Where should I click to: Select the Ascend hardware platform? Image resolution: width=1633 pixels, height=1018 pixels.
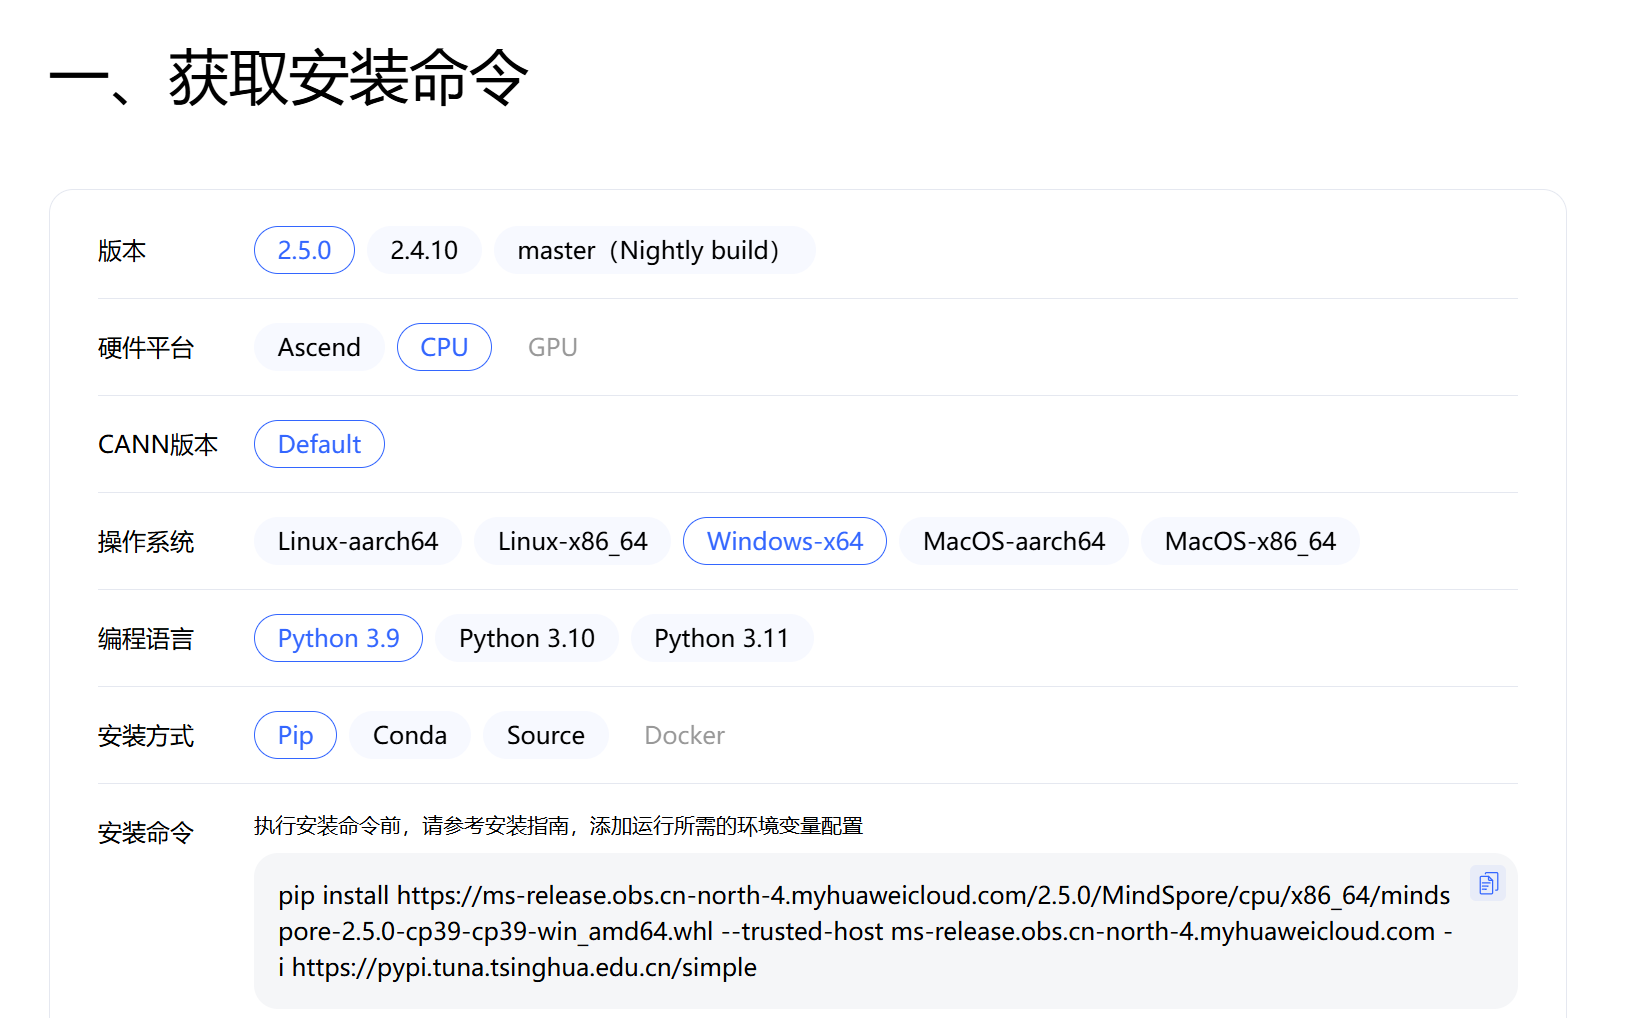(319, 347)
